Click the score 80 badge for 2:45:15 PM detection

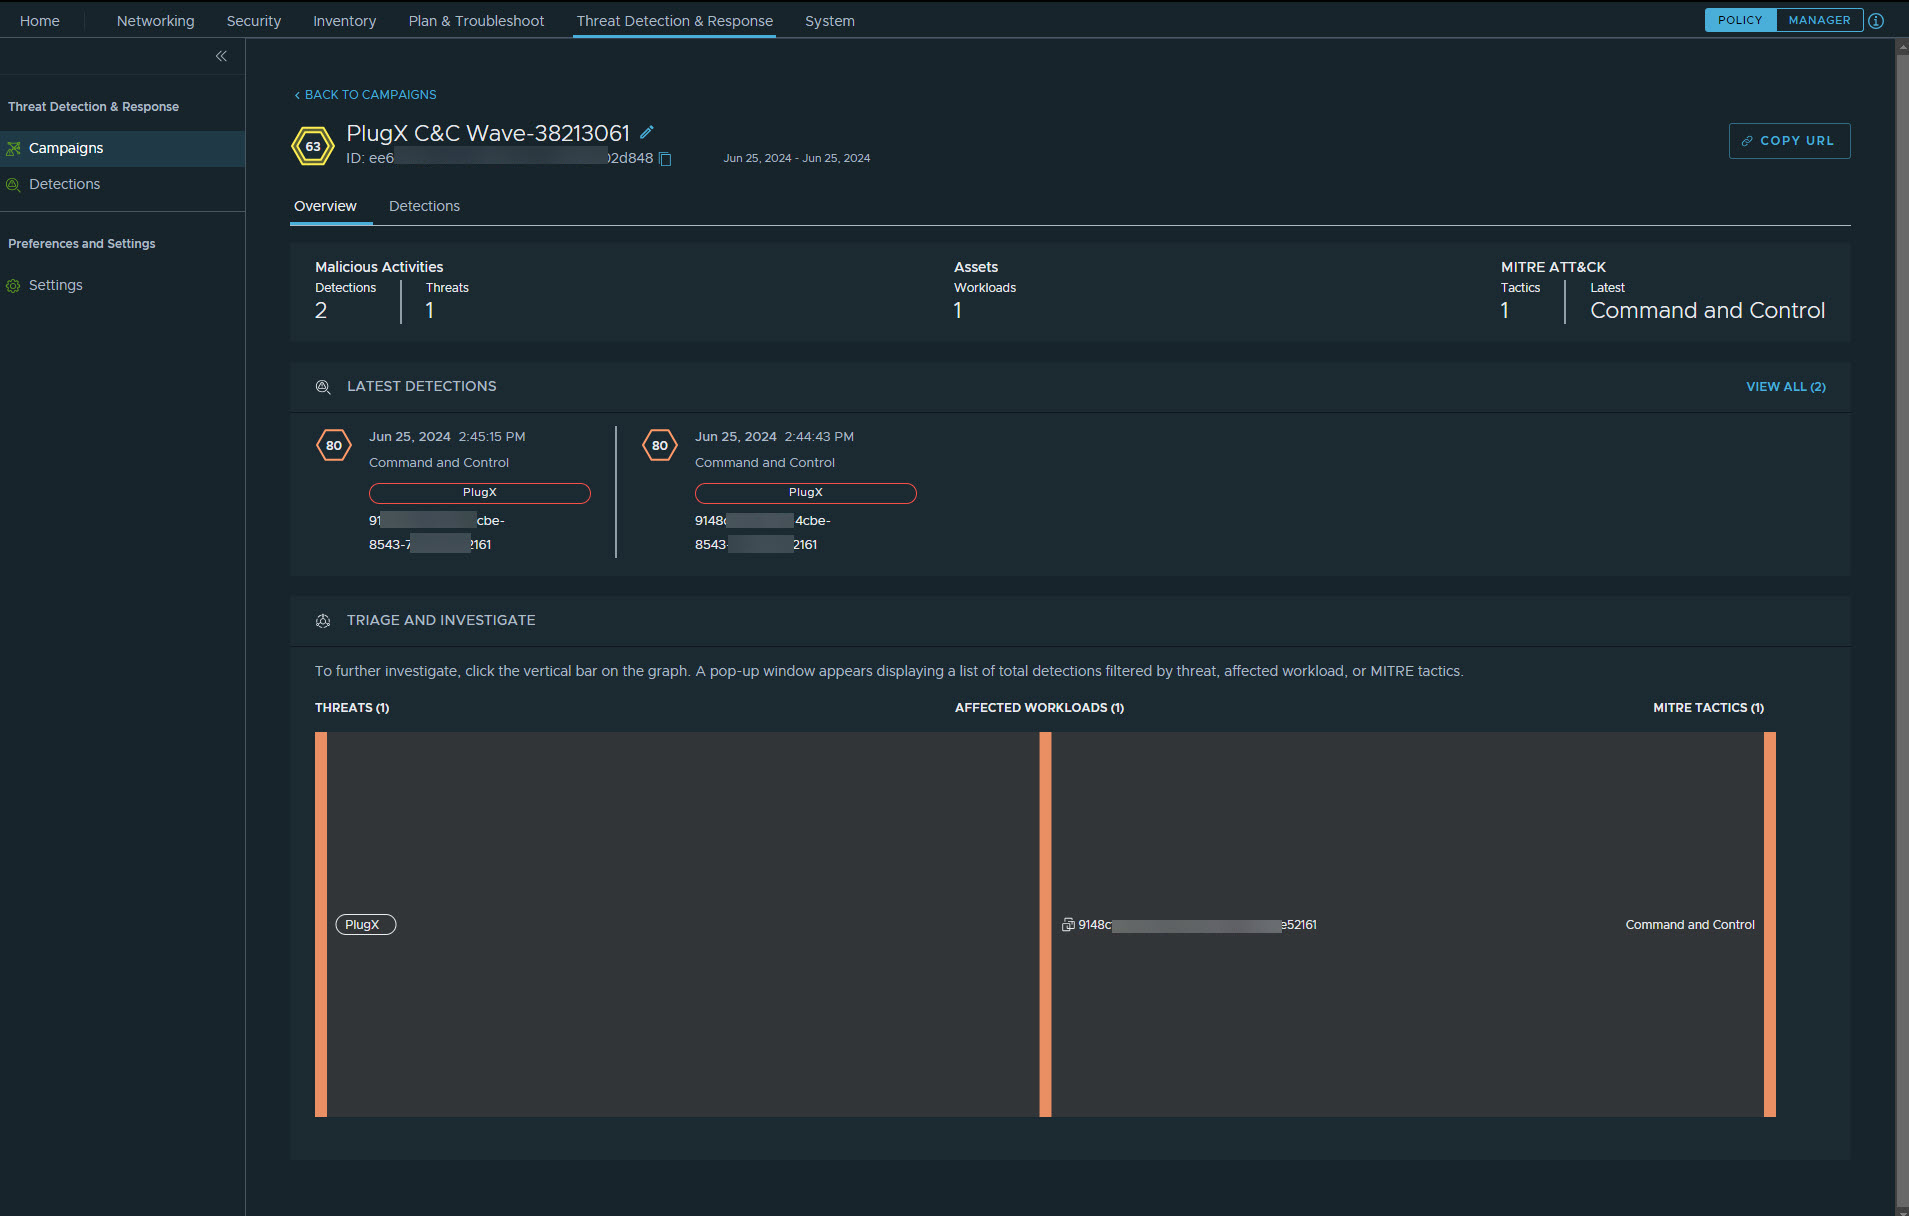tap(334, 446)
